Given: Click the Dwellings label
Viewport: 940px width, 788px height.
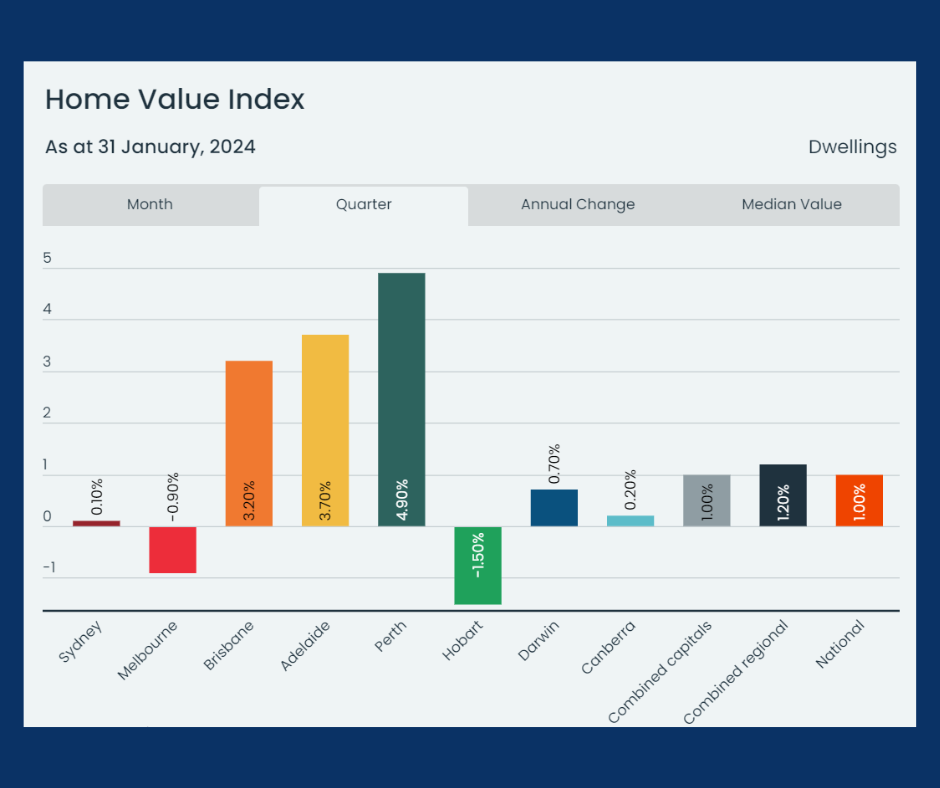Looking at the screenshot, I should [x=852, y=147].
